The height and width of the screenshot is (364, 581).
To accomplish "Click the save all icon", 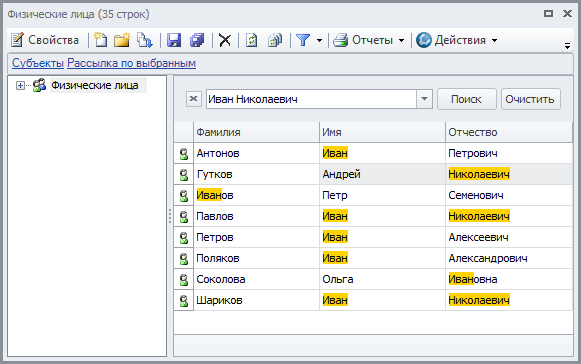I will (197, 40).
